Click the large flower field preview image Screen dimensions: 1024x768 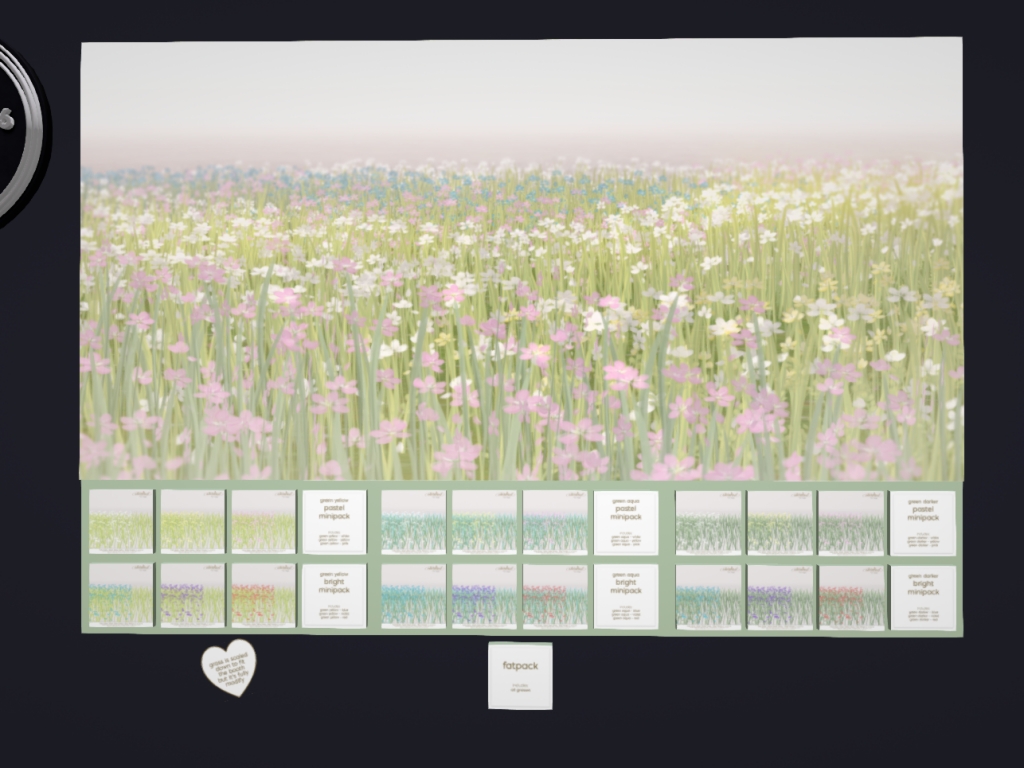point(521,260)
